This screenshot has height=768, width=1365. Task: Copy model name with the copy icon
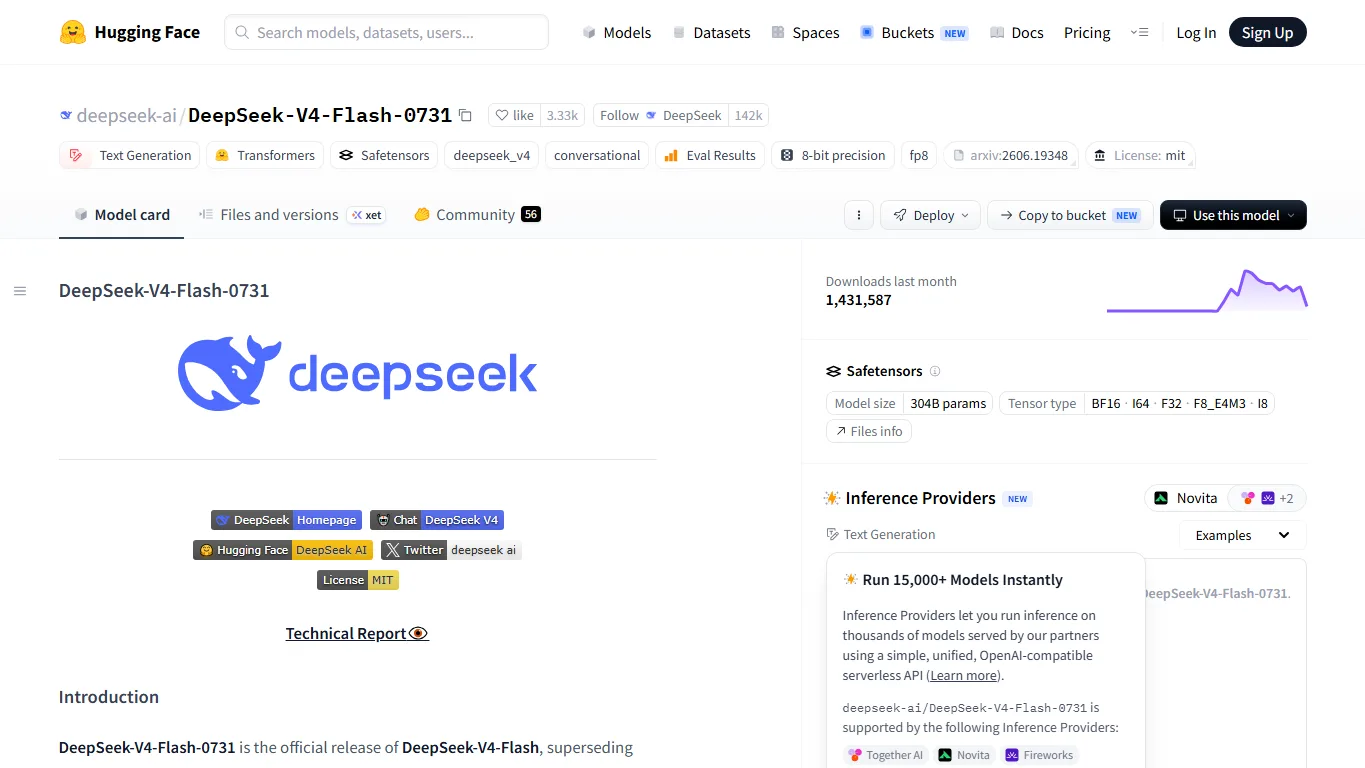[465, 115]
